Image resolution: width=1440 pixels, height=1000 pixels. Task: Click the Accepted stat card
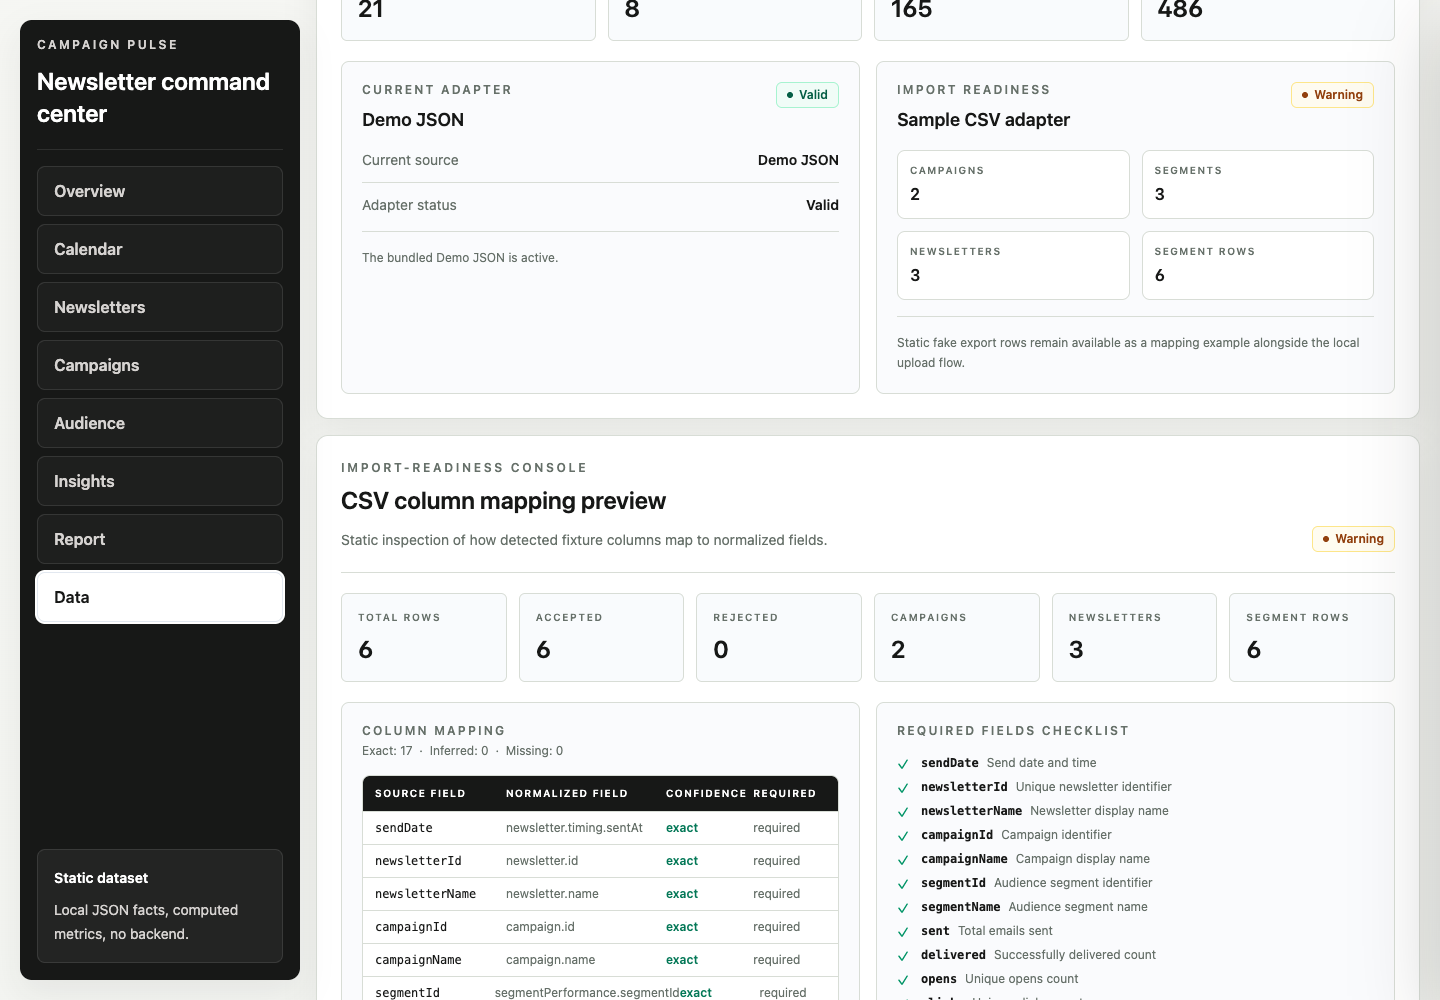pyautogui.click(x=601, y=638)
